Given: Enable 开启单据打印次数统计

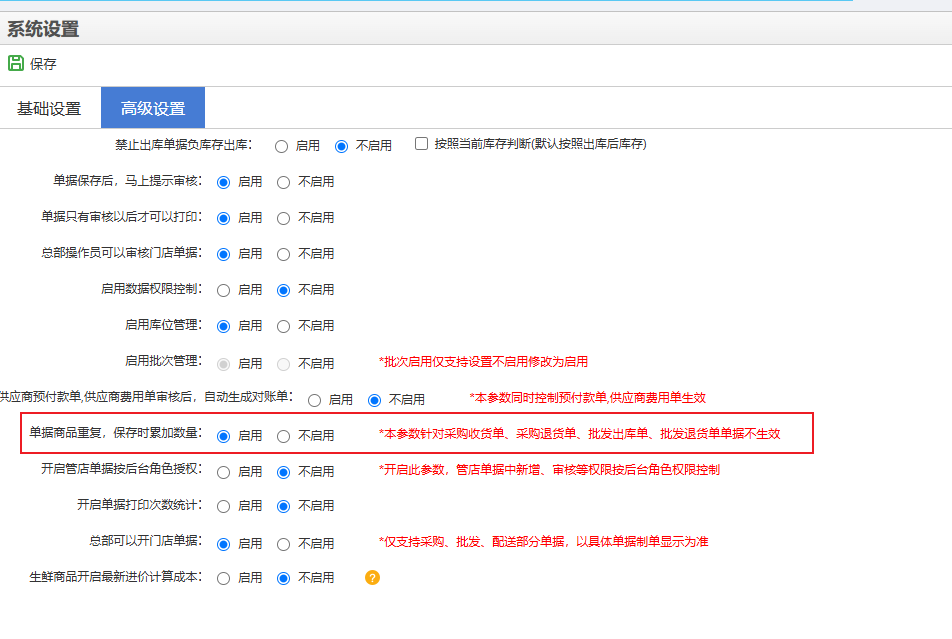Looking at the screenshot, I should 224,506.
